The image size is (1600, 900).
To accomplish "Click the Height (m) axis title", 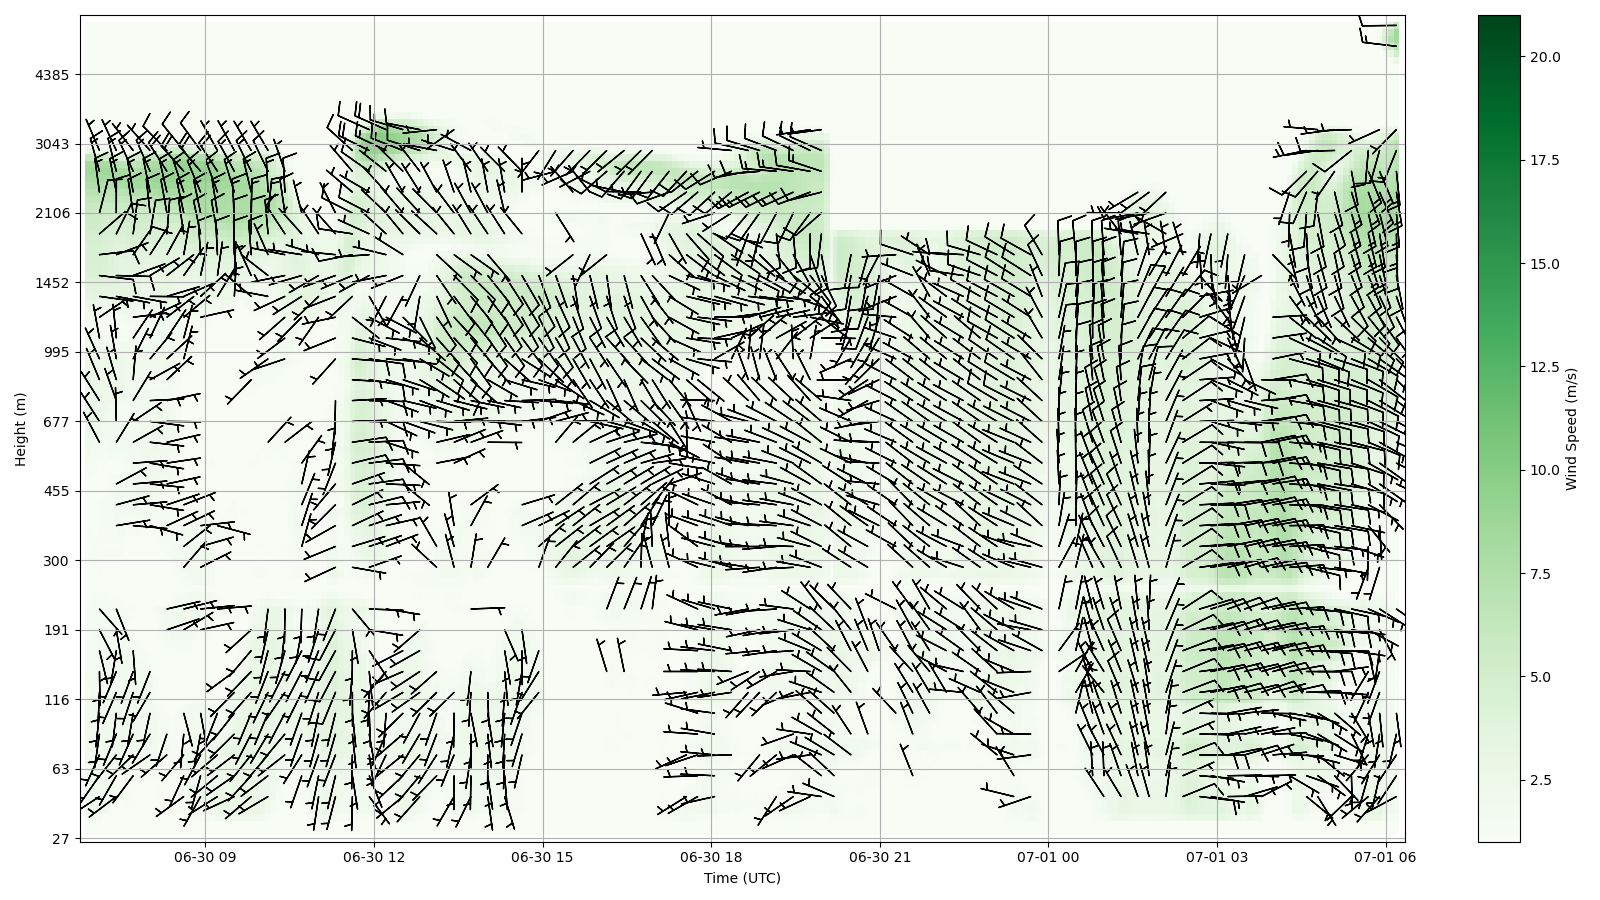I will tap(21, 428).
